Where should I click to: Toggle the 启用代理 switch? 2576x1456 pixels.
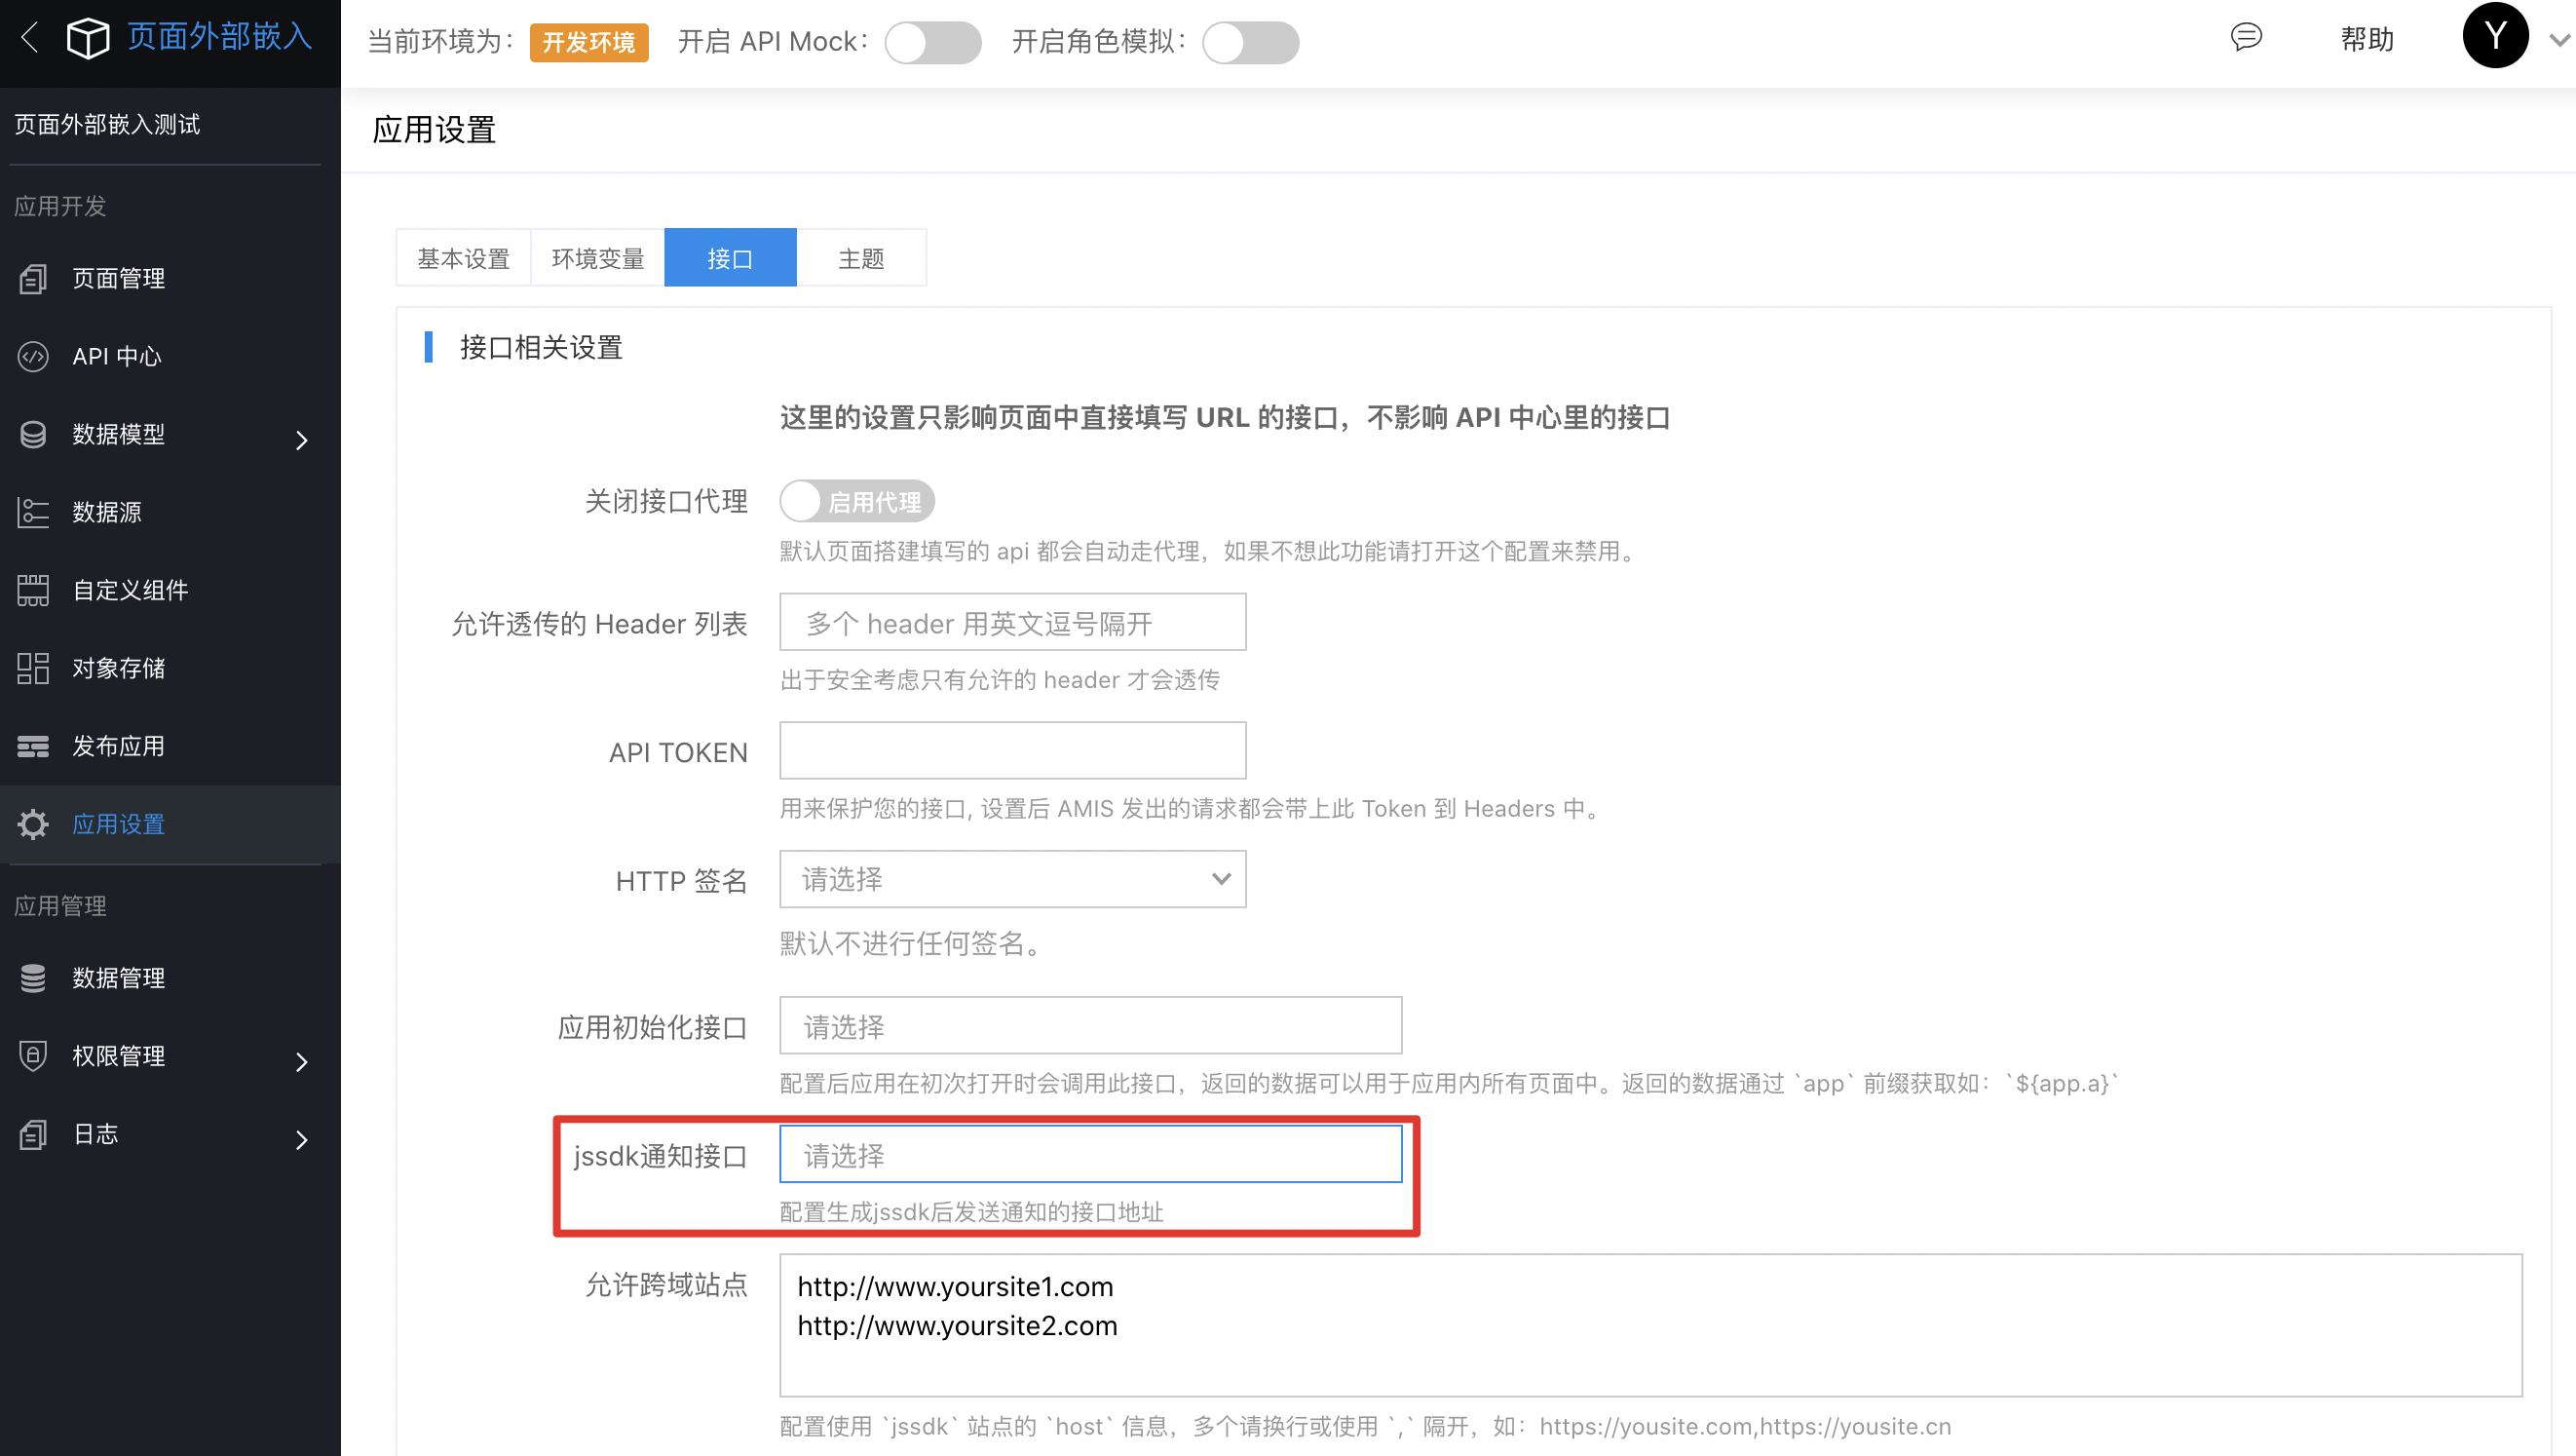(x=857, y=501)
